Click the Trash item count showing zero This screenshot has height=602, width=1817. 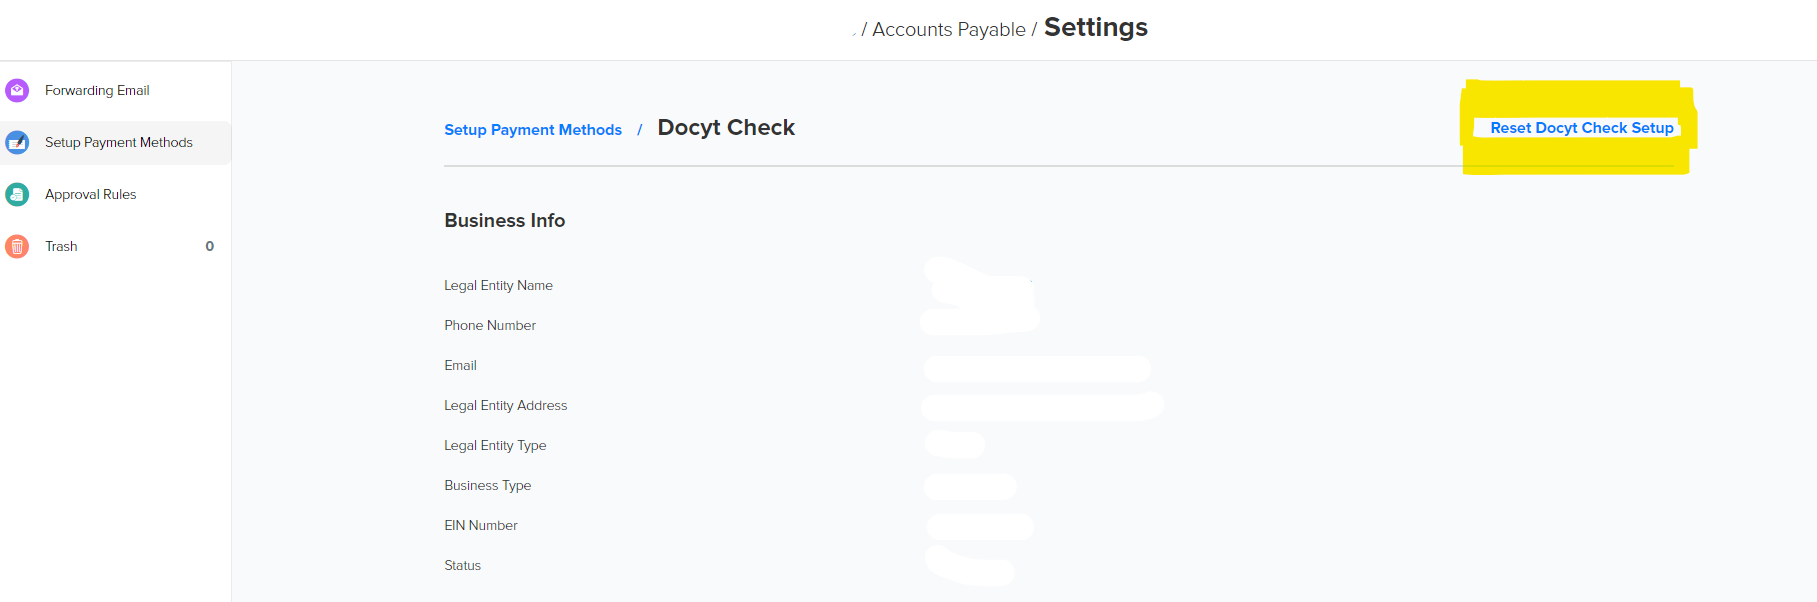(x=208, y=246)
